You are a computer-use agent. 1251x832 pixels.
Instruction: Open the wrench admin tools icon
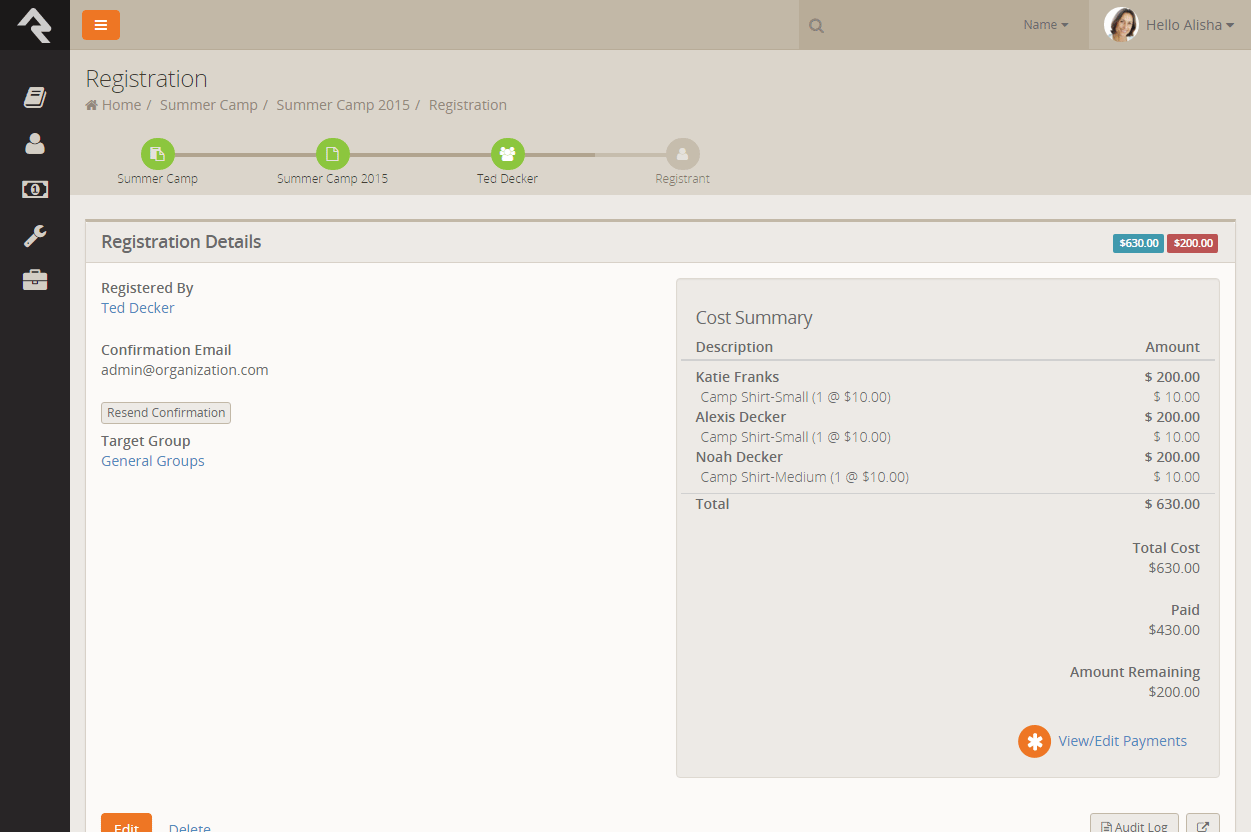pyautogui.click(x=35, y=236)
